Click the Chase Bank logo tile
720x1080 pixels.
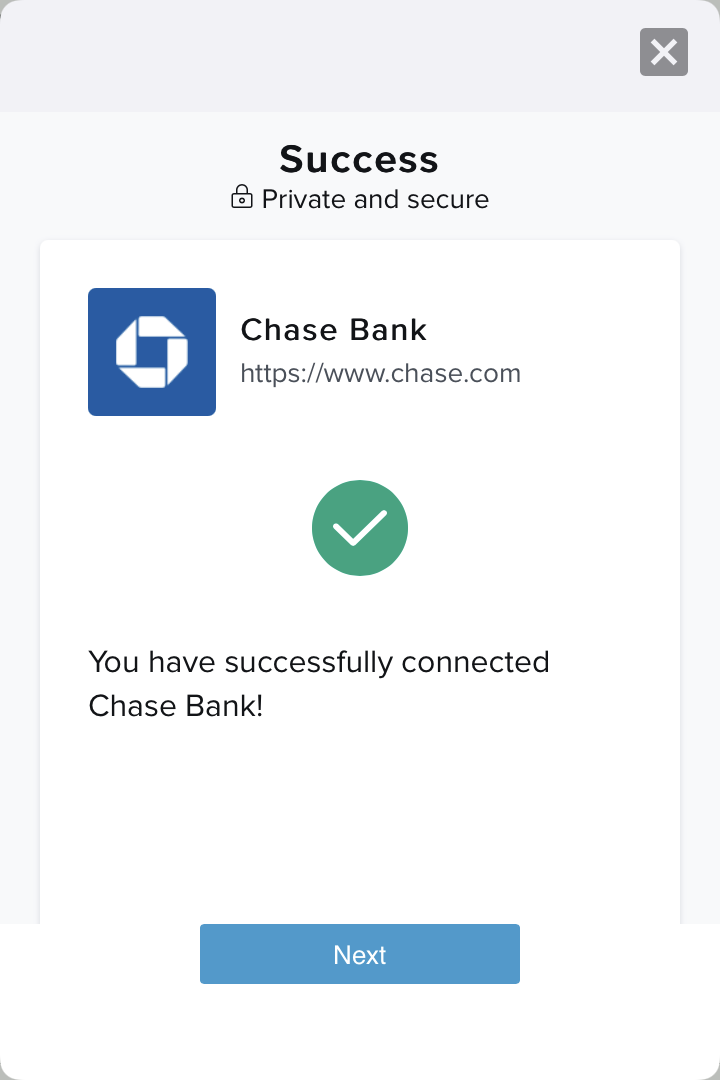[152, 352]
